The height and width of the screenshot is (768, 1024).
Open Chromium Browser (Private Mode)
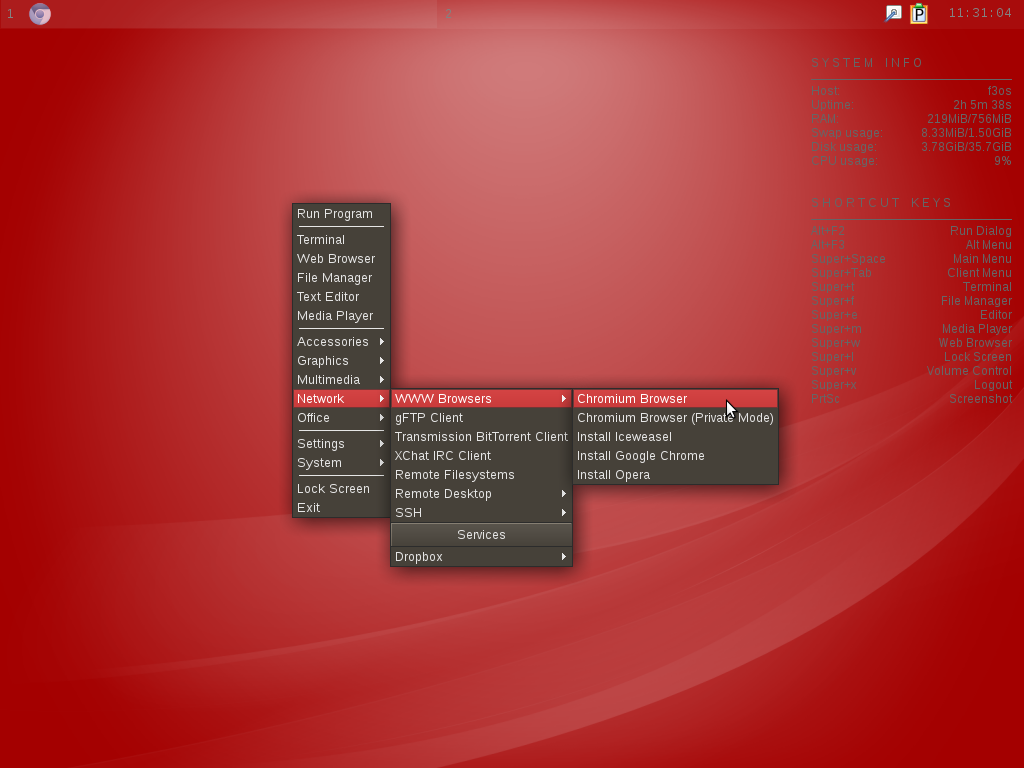675,417
